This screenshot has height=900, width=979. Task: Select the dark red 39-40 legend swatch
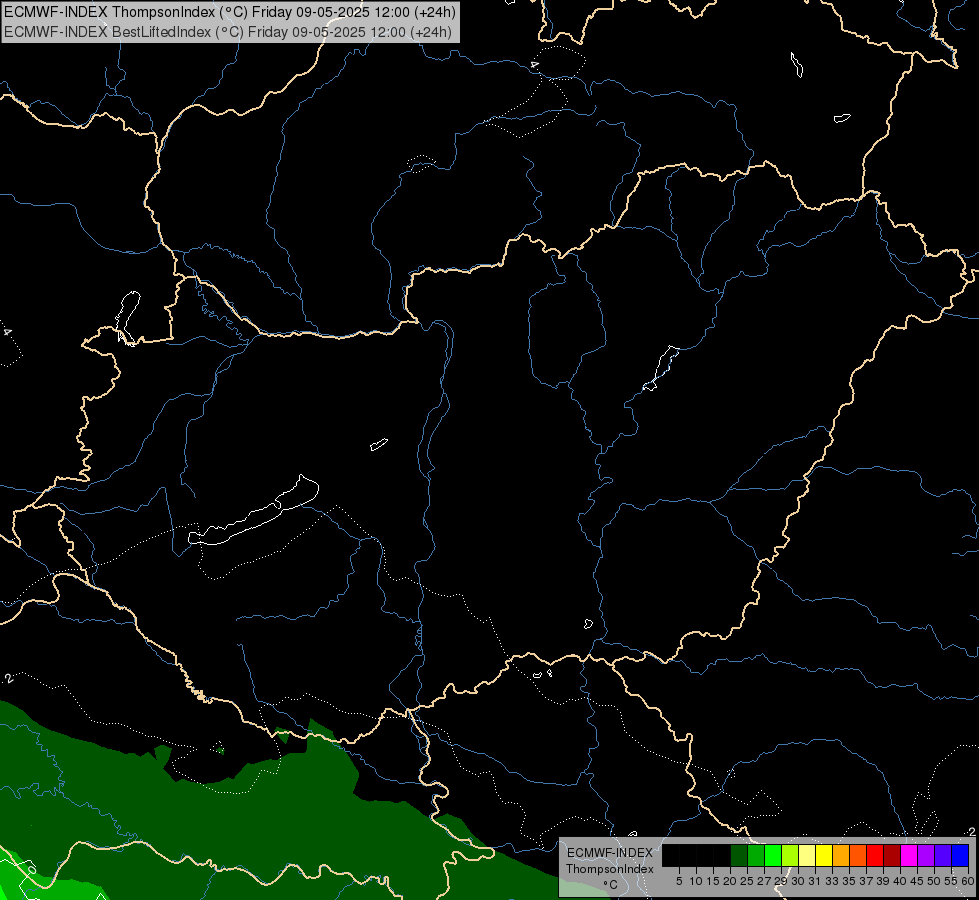(x=892, y=855)
